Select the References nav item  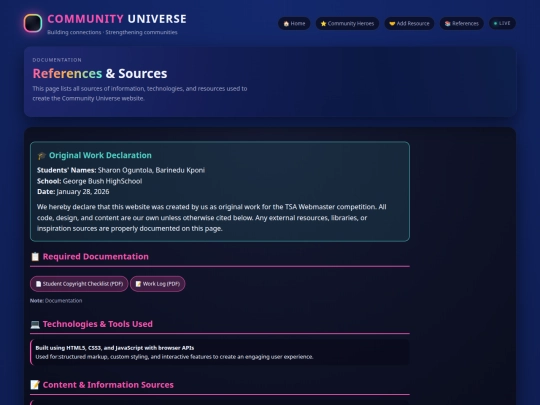[461, 23]
